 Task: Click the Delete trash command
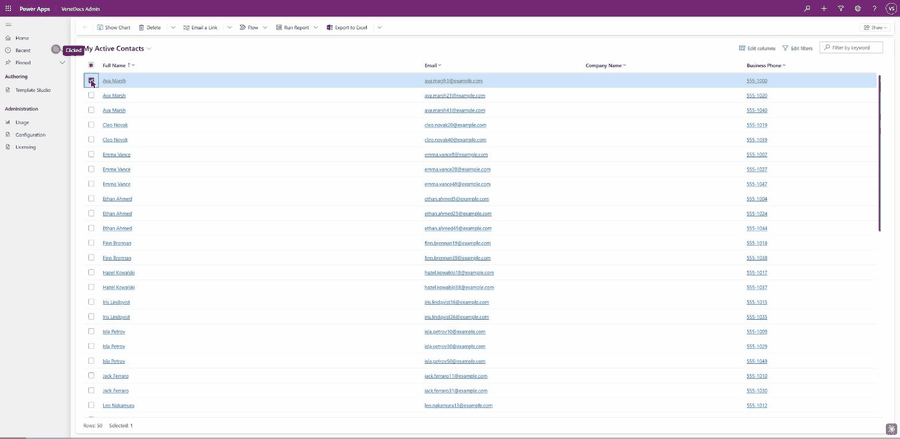[150, 28]
